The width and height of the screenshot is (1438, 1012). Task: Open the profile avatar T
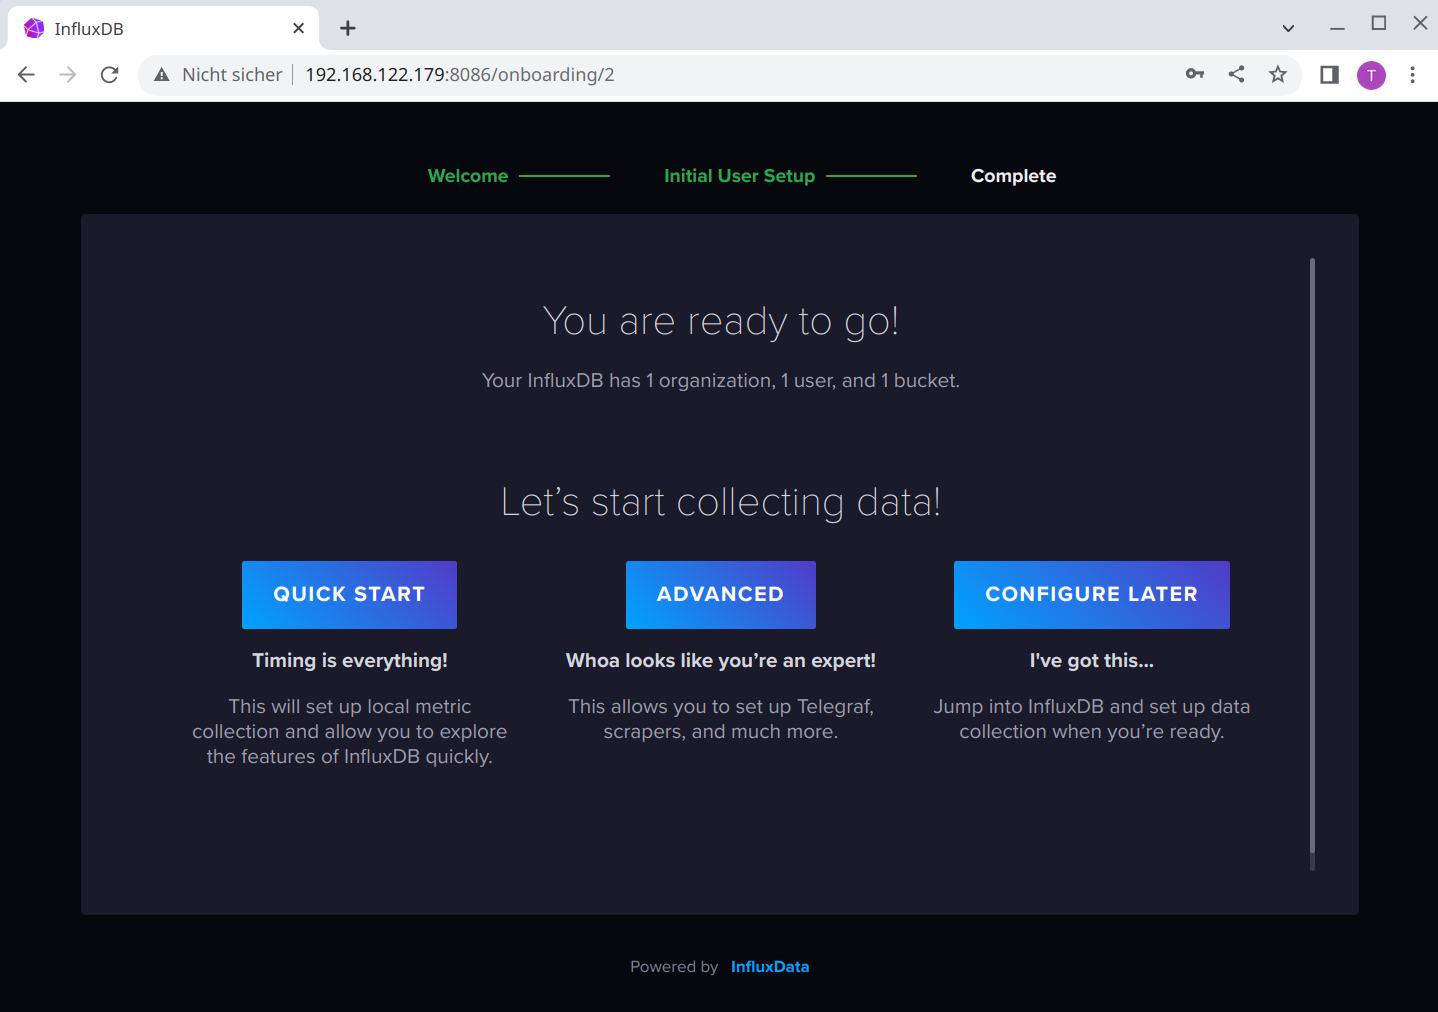[x=1371, y=75]
